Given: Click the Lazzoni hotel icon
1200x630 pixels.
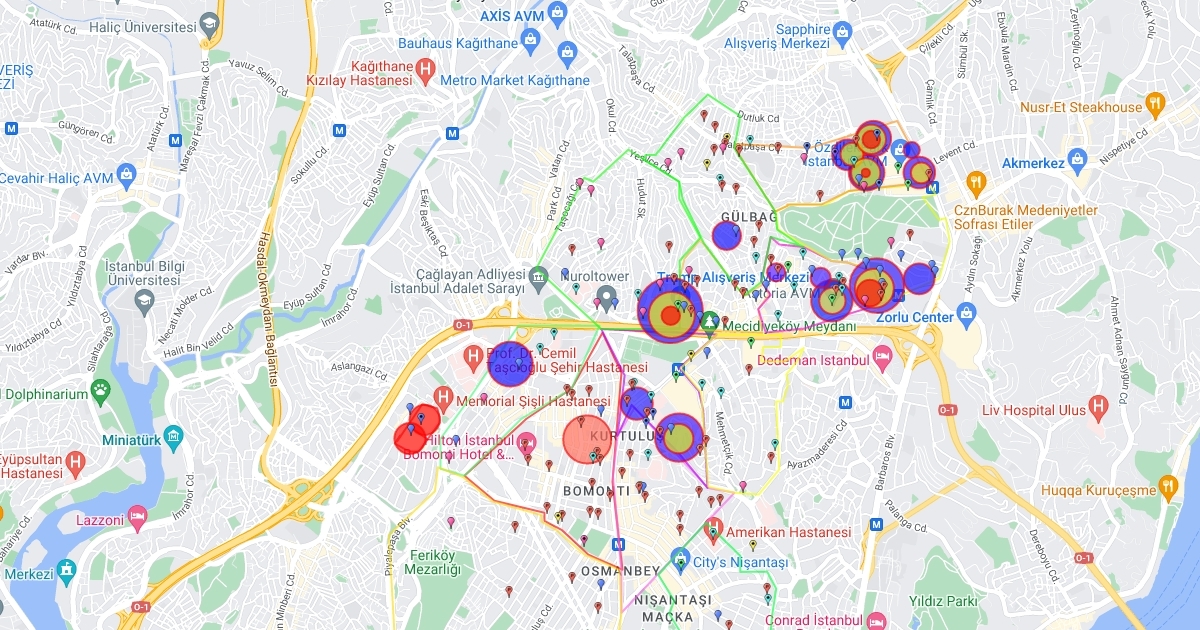Looking at the screenshot, I should tap(138, 519).
